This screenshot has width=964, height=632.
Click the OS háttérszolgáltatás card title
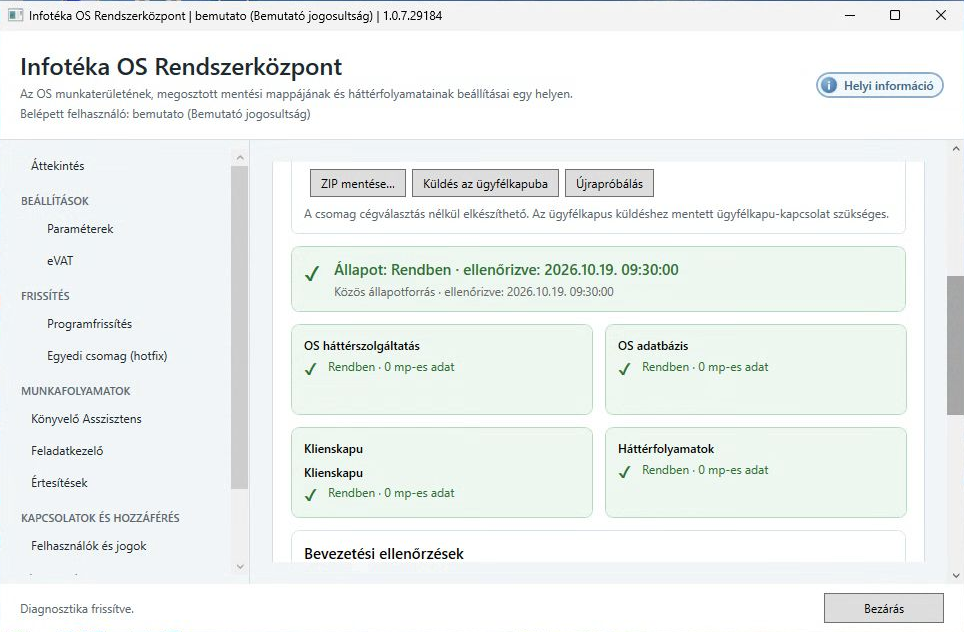pyautogui.click(x=362, y=346)
